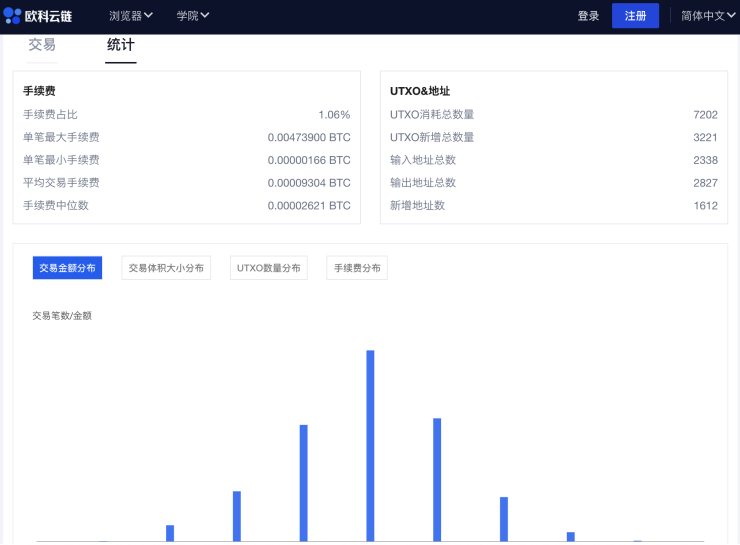The image size is (740, 545).
Task: Click the 输入地址总数 label
Action: pyautogui.click(x=423, y=160)
